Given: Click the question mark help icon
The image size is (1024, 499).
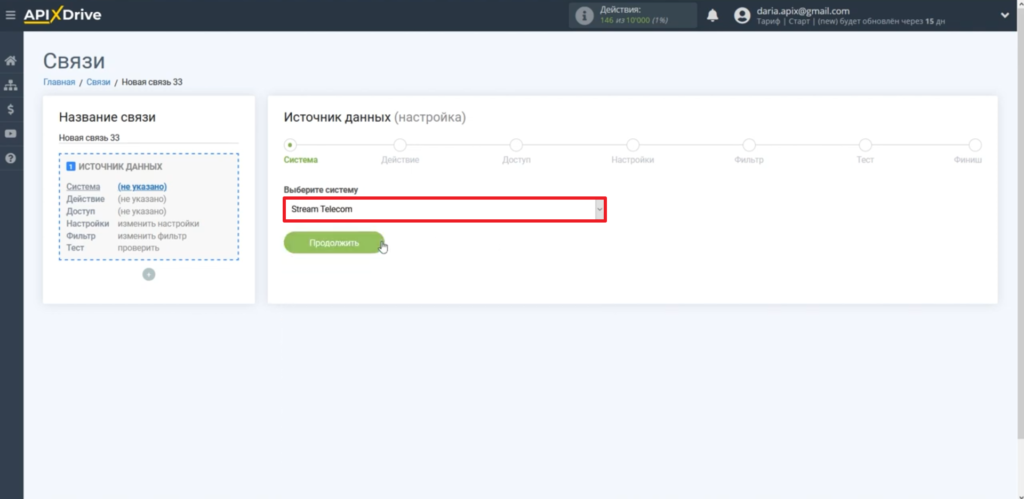Looking at the screenshot, I should click(x=11, y=158).
